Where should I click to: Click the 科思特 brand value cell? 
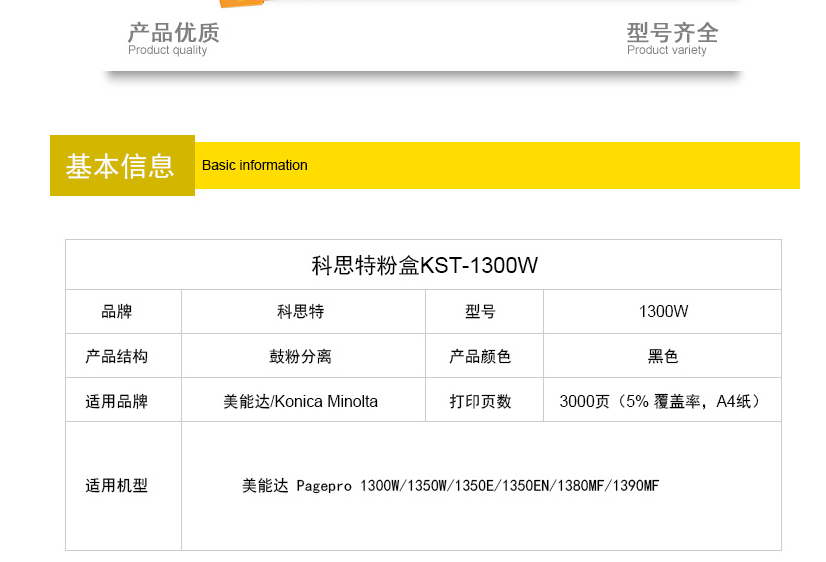point(303,311)
